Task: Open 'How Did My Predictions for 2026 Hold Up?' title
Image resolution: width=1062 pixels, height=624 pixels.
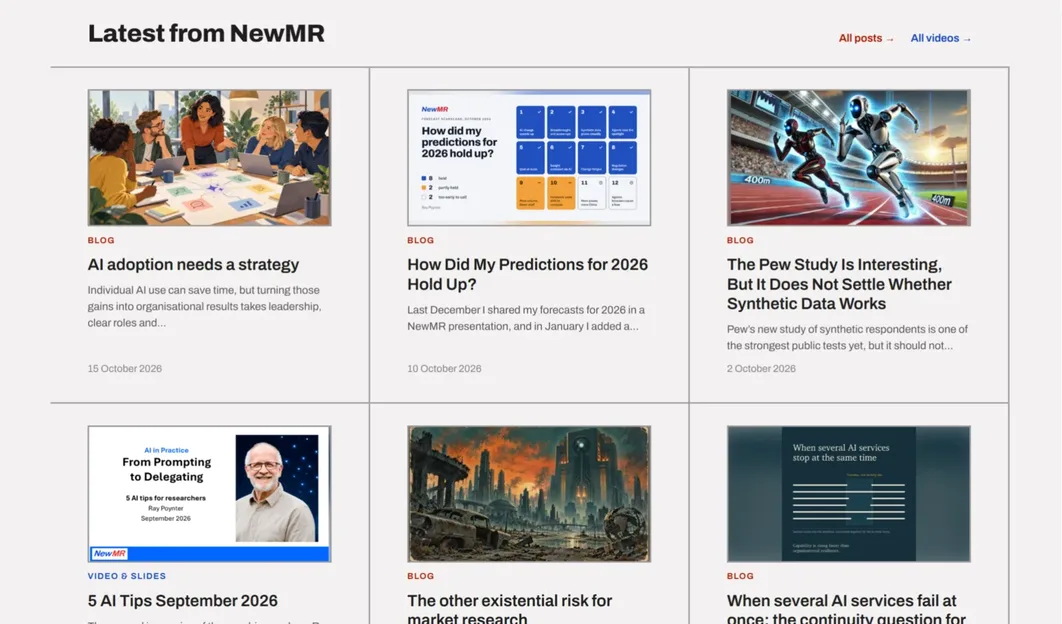Action: coord(528,274)
